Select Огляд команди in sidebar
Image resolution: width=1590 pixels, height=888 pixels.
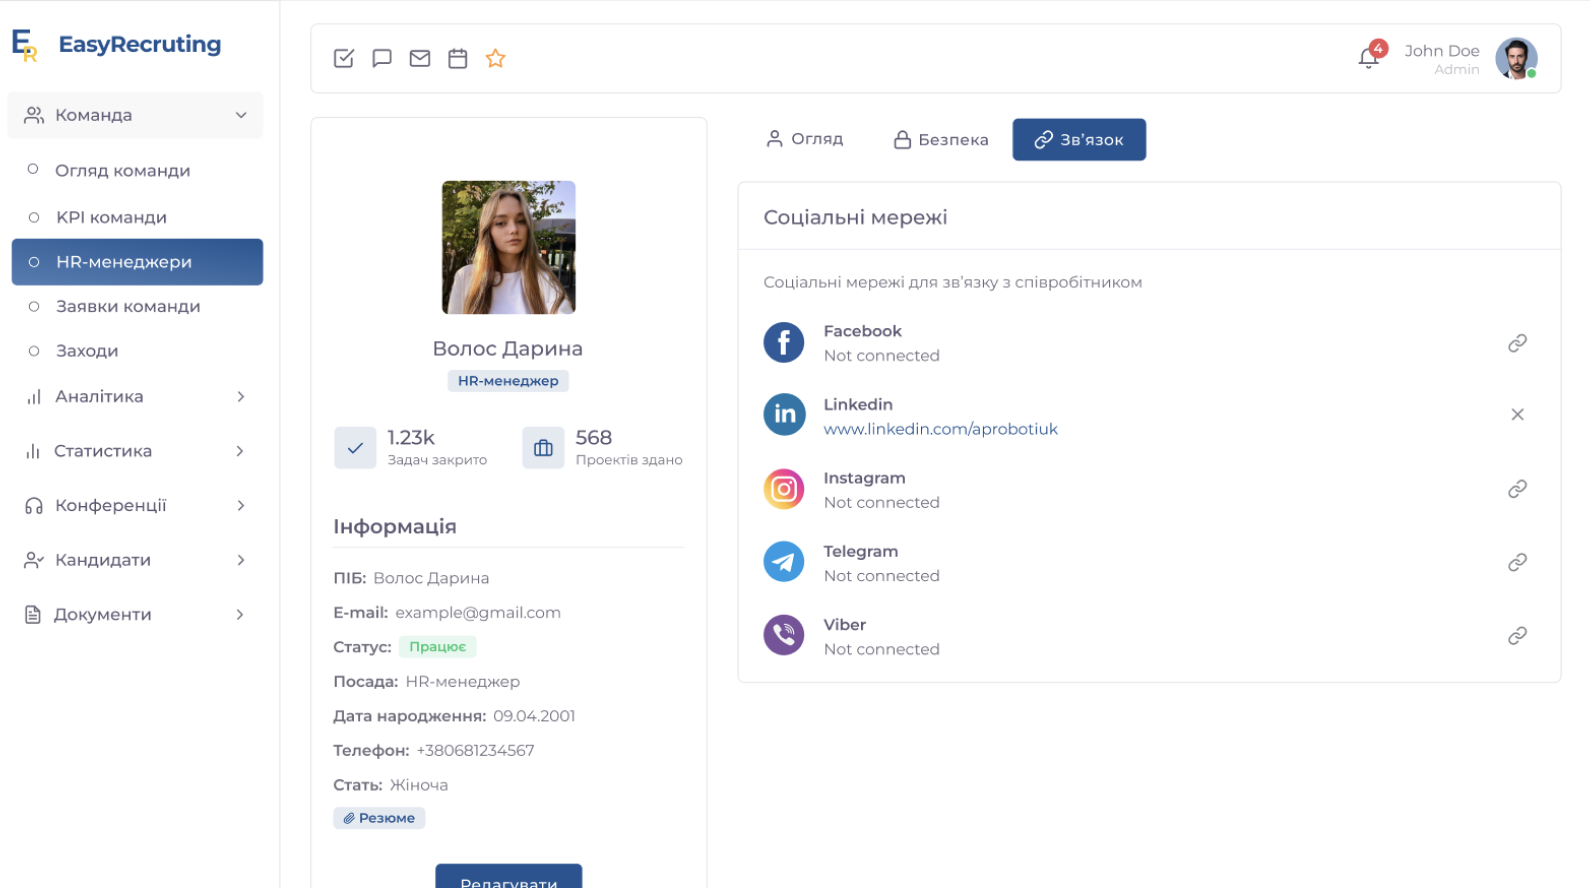click(122, 171)
